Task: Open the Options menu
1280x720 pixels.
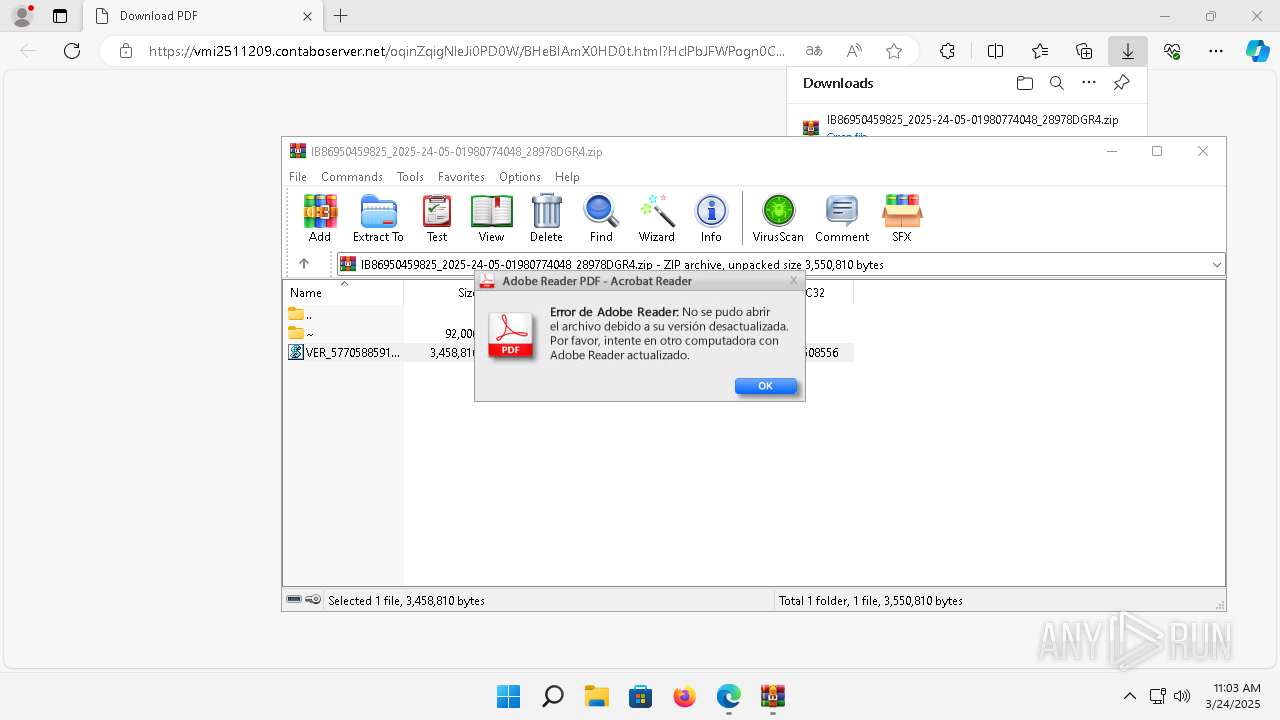Action: (520, 177)
